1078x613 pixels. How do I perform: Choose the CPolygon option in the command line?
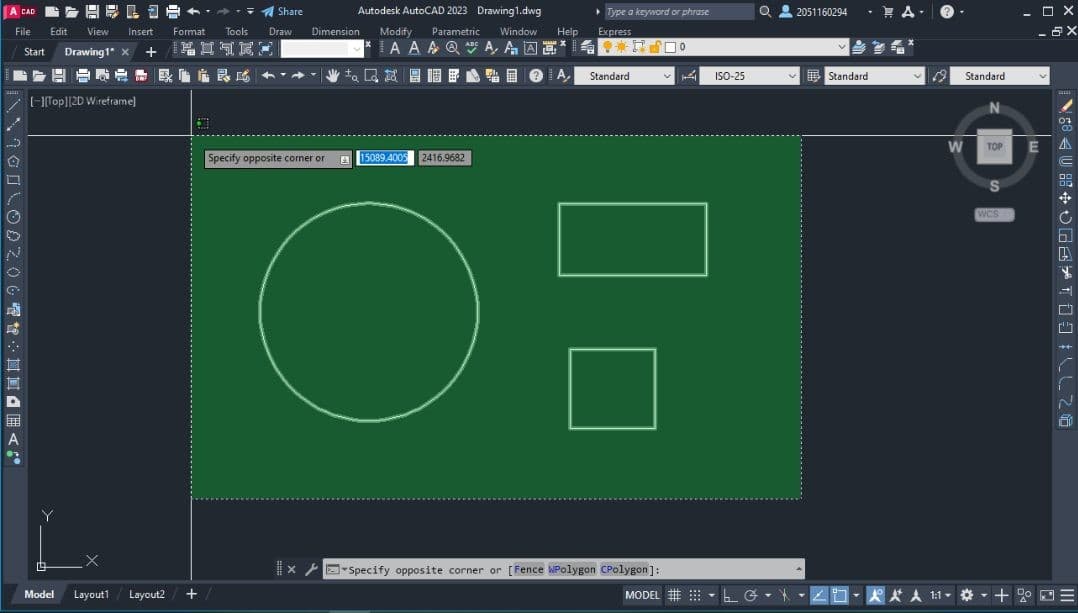(x=624, y=569)
